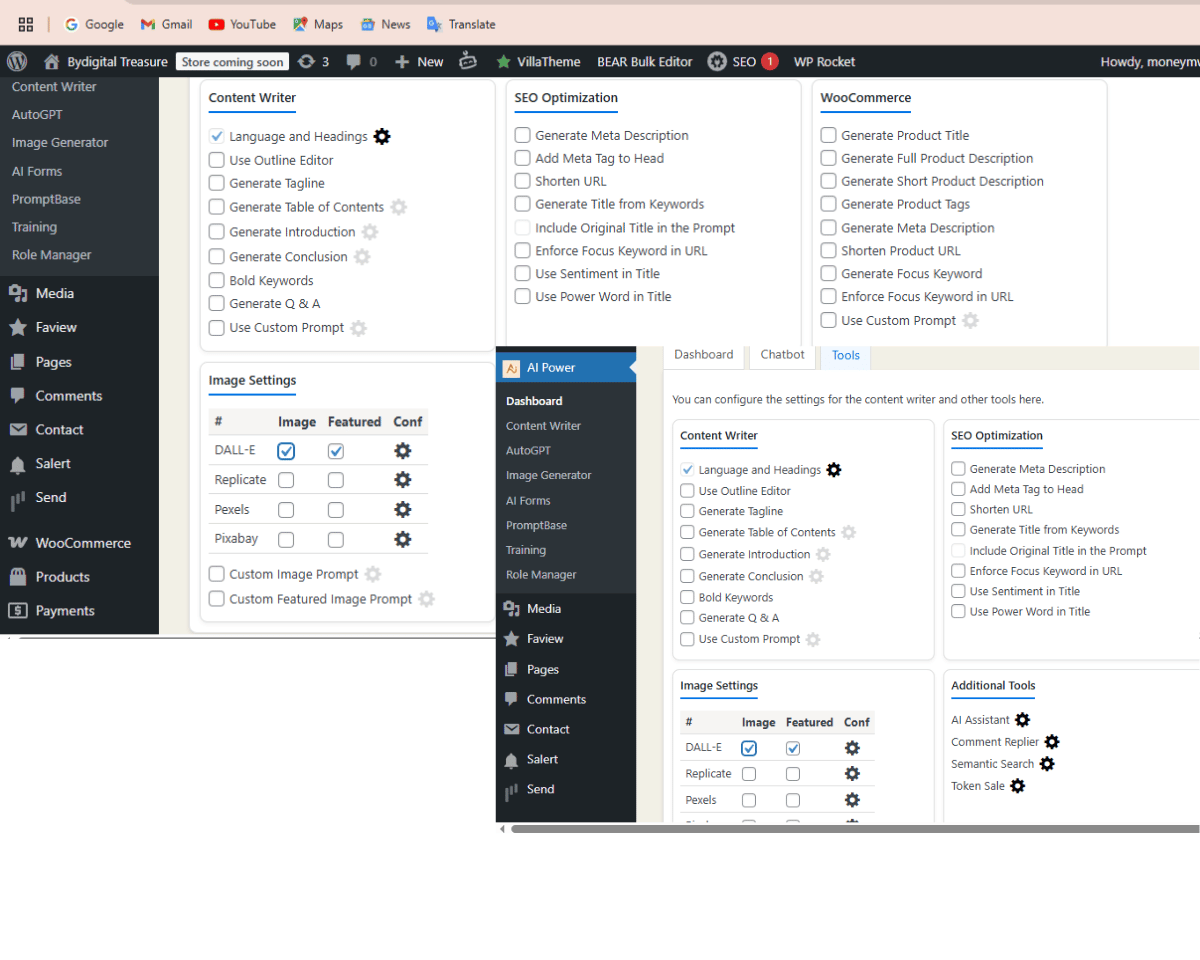
Task: Check Custom Featured Image Prompt in main page
Action: point(217,599)
